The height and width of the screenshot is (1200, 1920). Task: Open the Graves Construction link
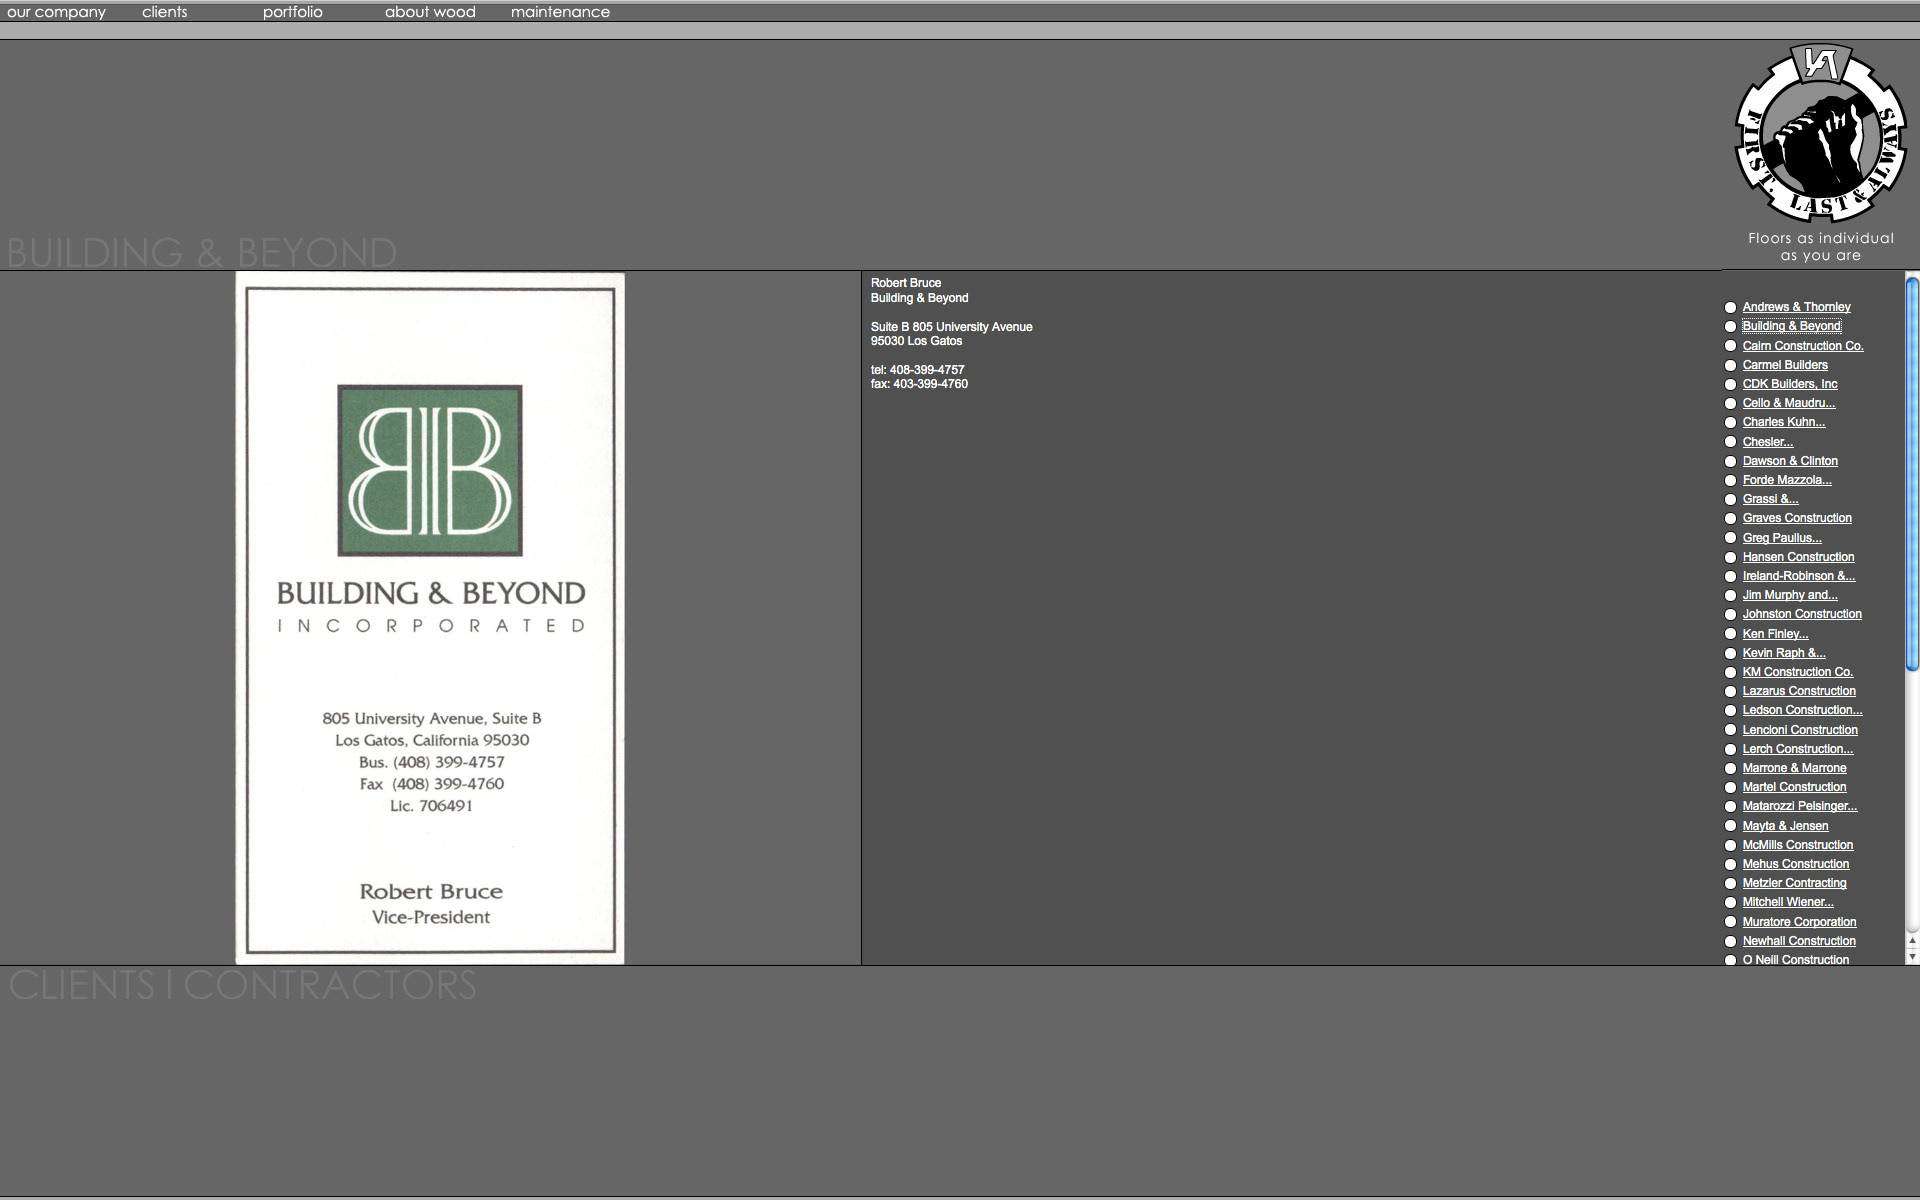[x=1797, y=518]
